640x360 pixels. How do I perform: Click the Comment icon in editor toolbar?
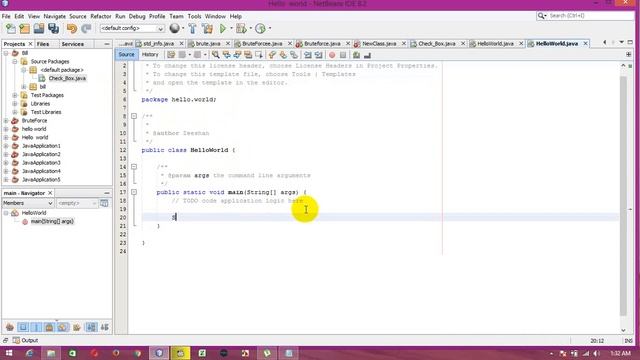coord(356,55)
